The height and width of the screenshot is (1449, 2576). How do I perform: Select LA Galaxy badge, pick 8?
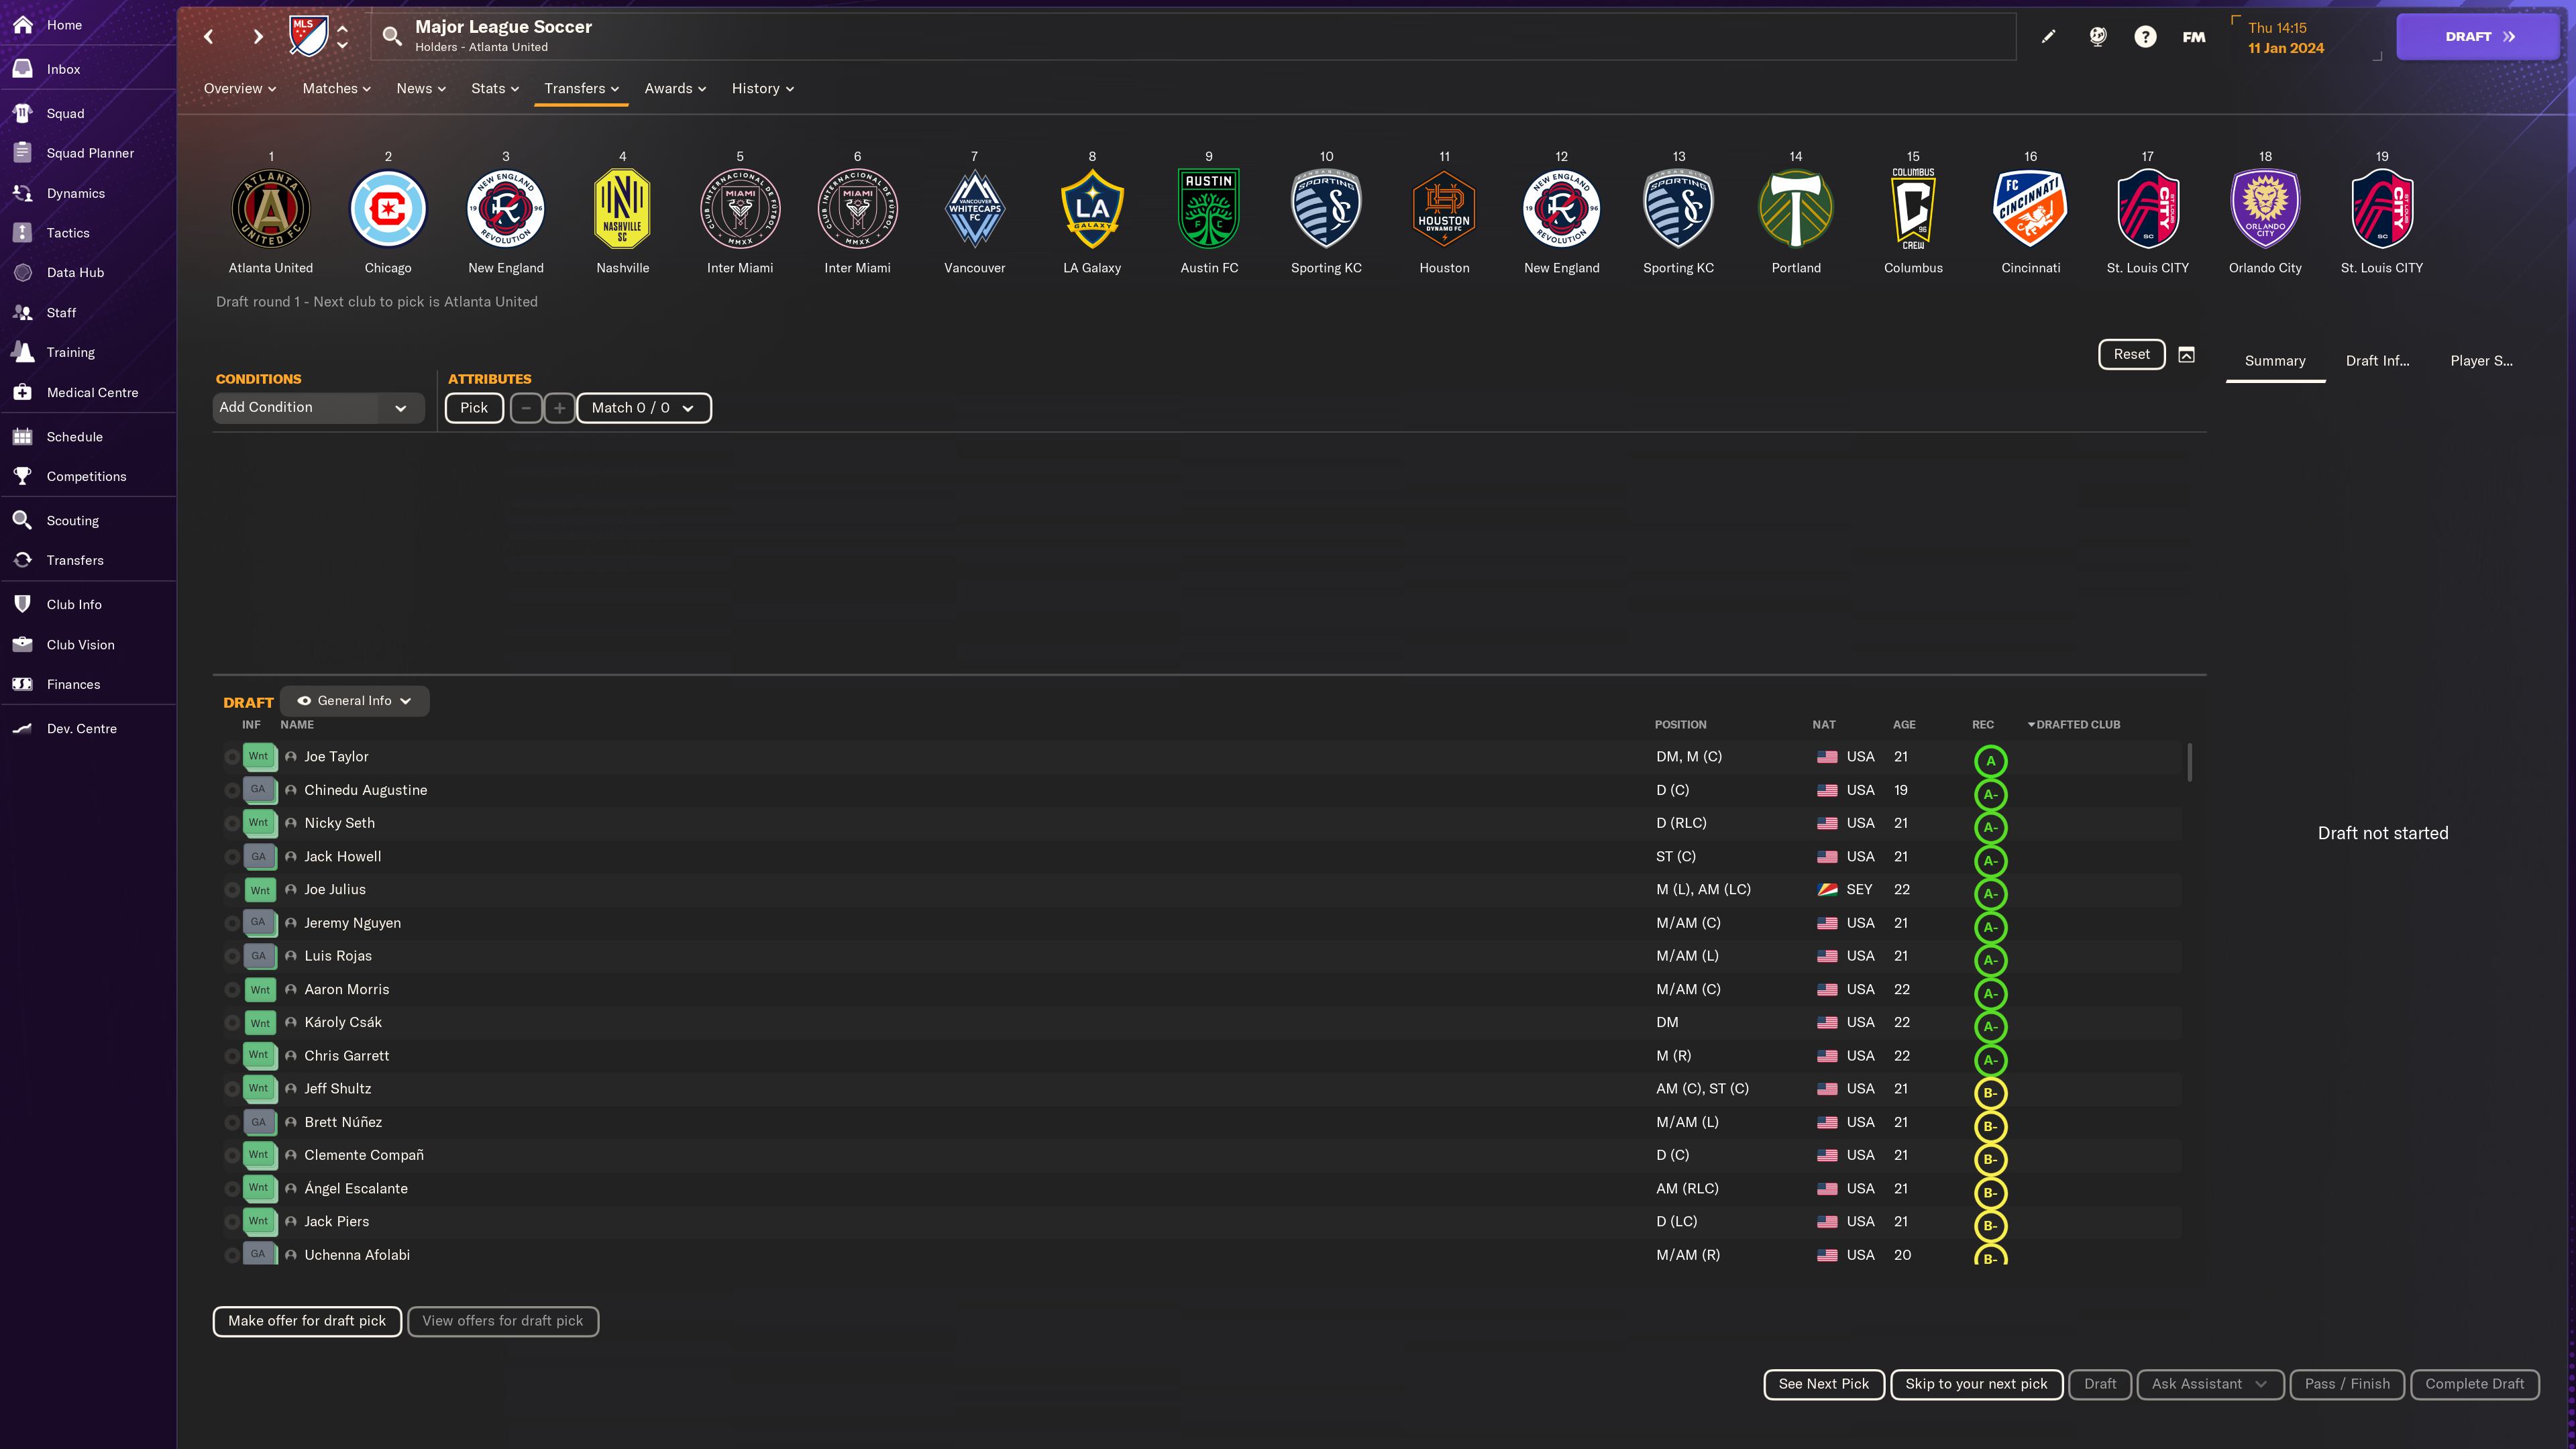(1092, 209)
